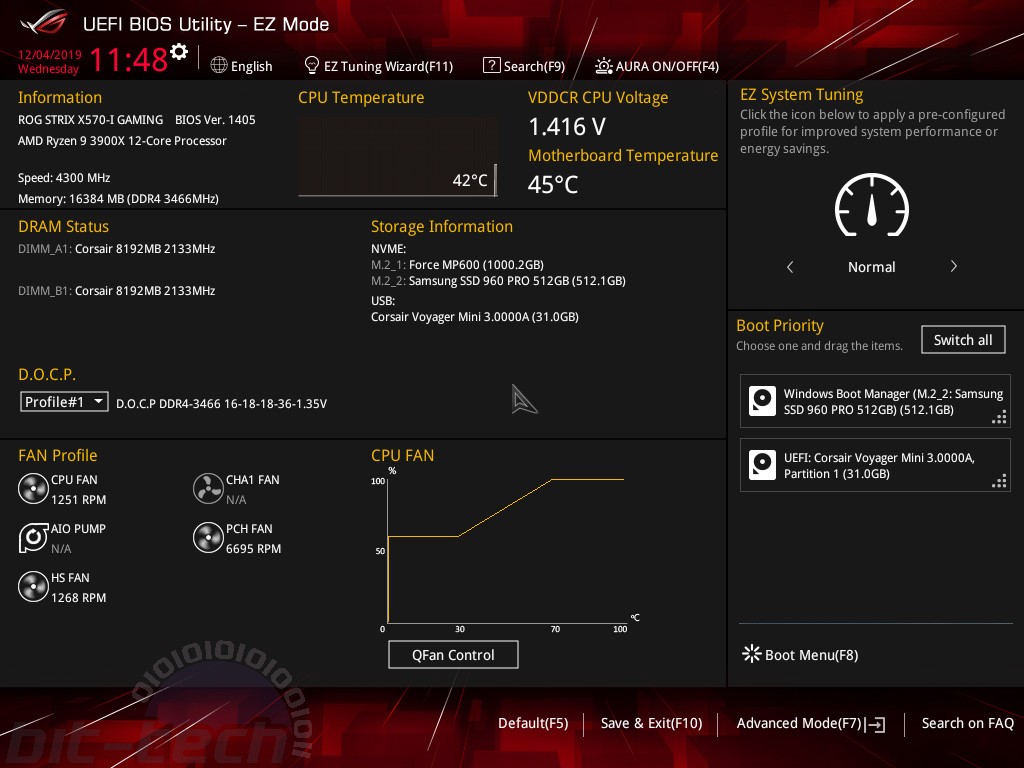
Task: Click D.O.C.P DDR4-3466 profile description
Action: coord(221,404)
